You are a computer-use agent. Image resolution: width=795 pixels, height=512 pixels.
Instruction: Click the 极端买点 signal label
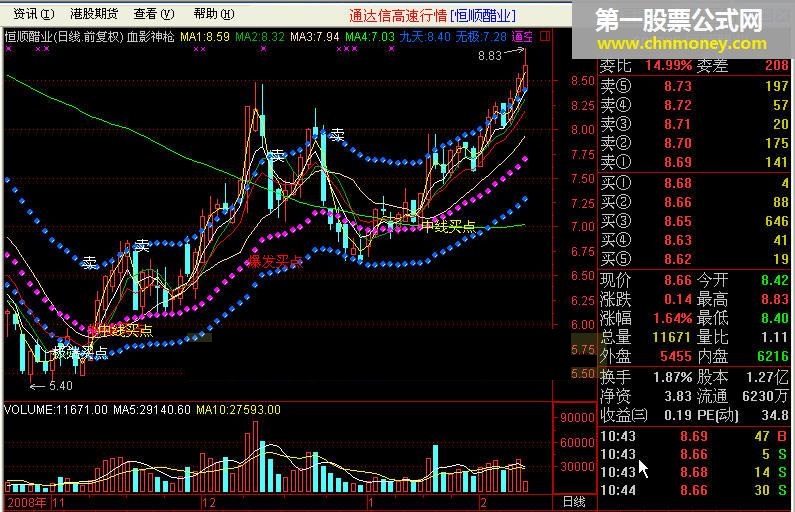click(80, 352)
